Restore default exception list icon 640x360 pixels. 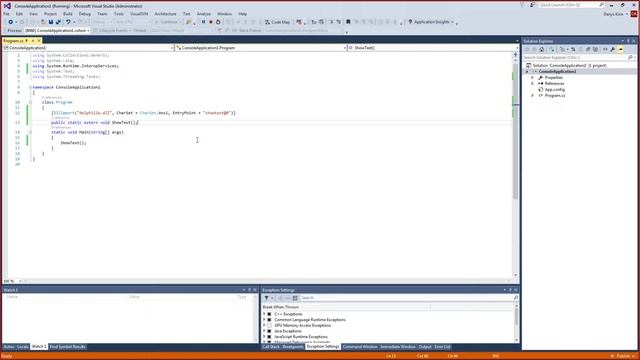(295, 298)
